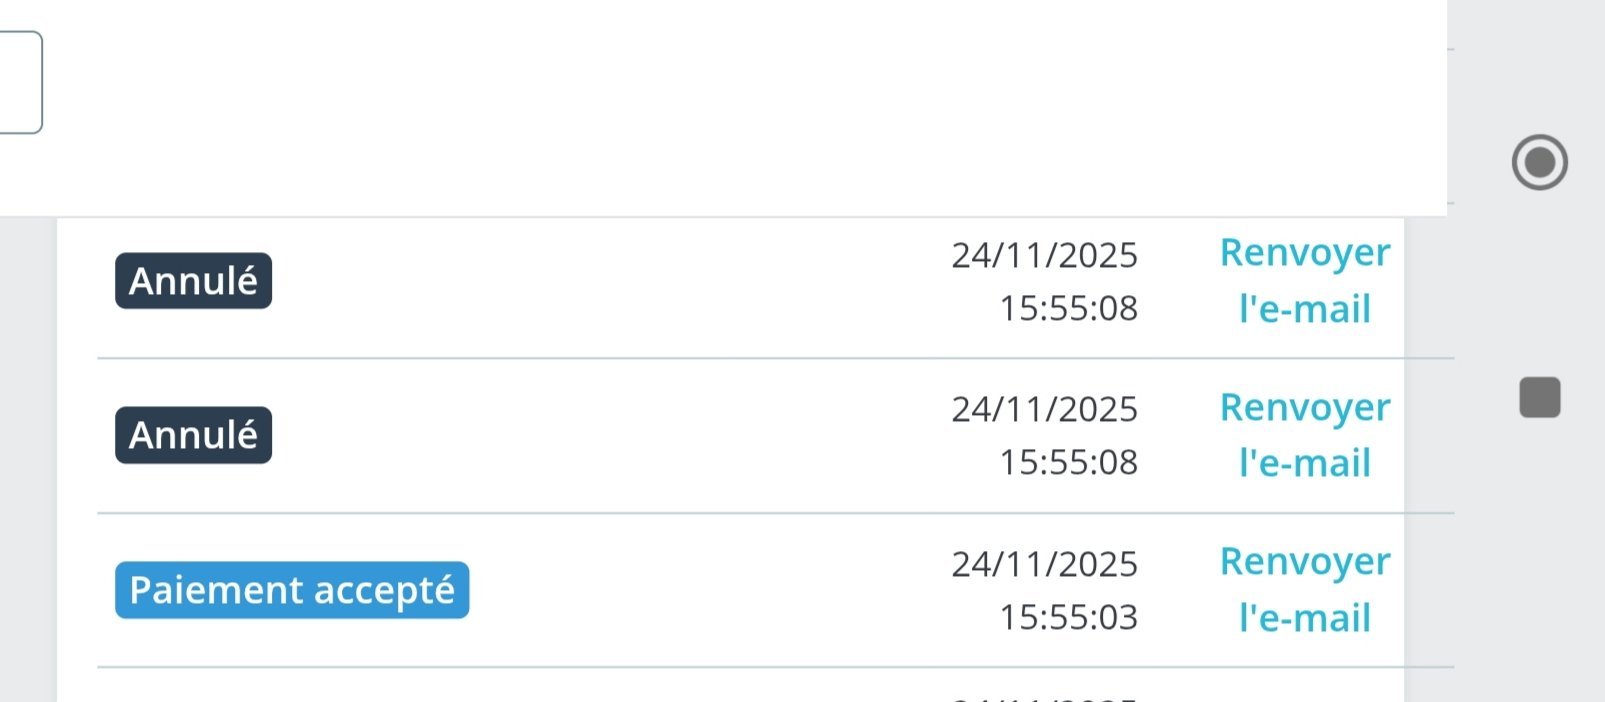Click the partially visible date below Paiement accepté

1044,697
